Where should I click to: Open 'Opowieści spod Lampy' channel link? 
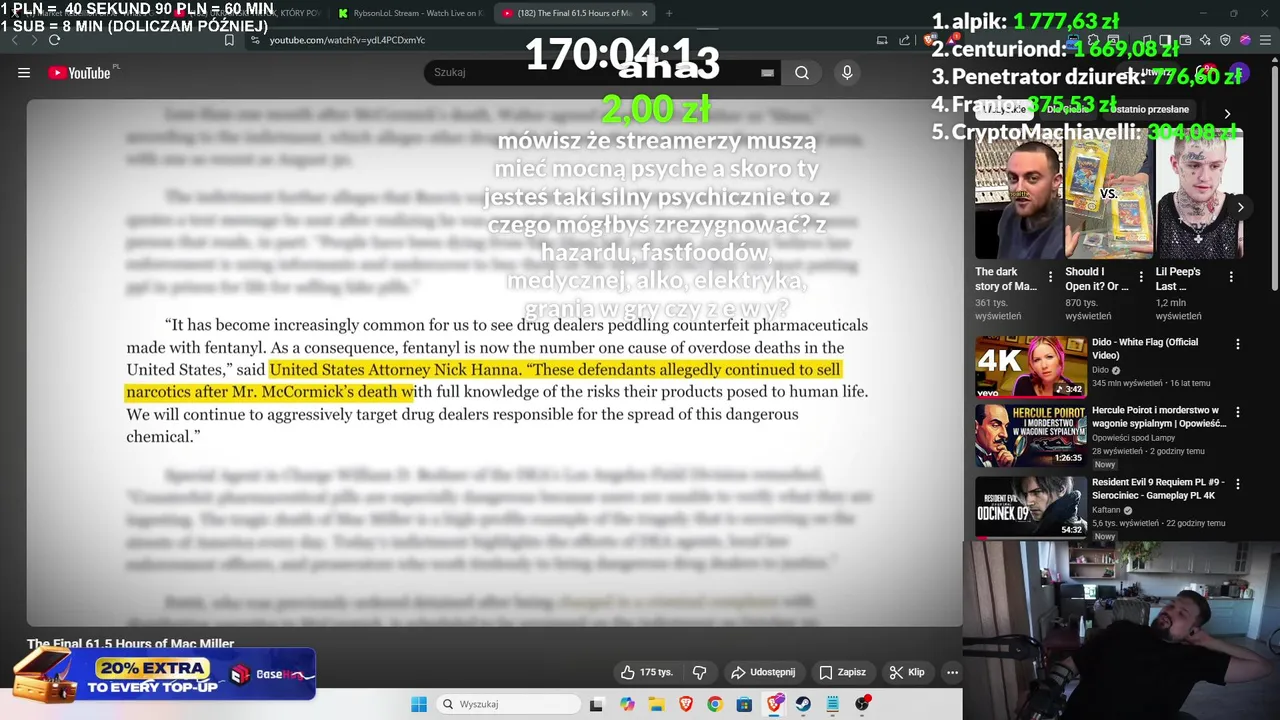pos(1133,438)
